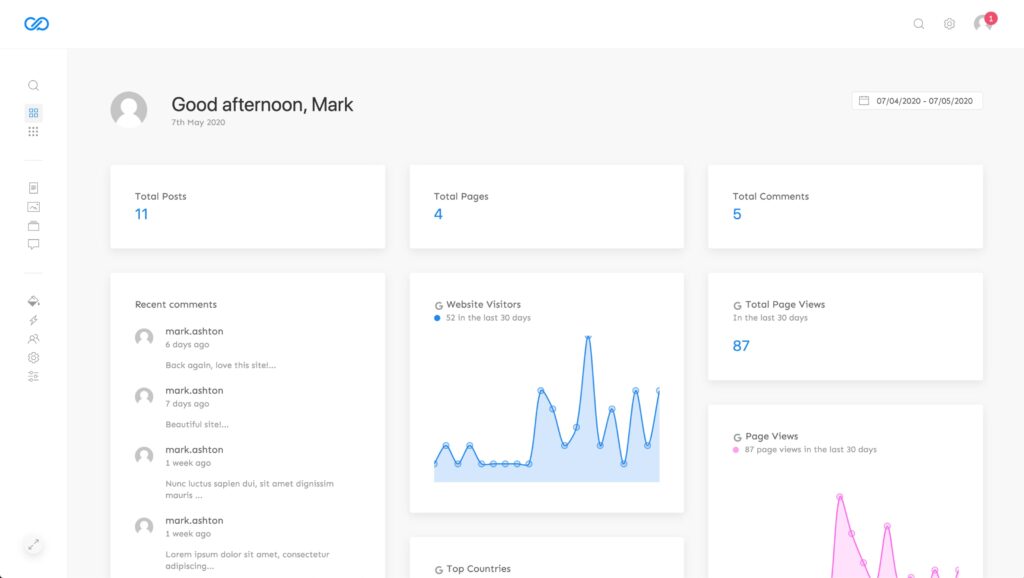Viewport: 1024px width, 578px height.
Task: Click the search icon in the top bar
Action: 919,24
